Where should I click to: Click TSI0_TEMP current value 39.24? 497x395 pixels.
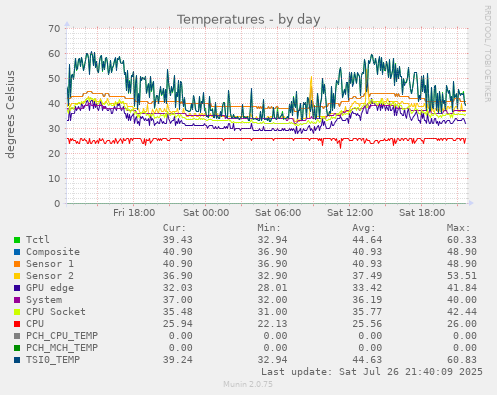pyautogui.click(x=178, y=360)
